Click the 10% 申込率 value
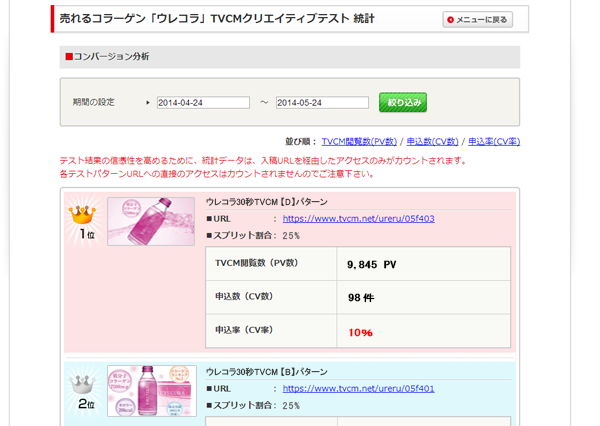The height and width of the screenshot is (426, 600). pos(360,331)
